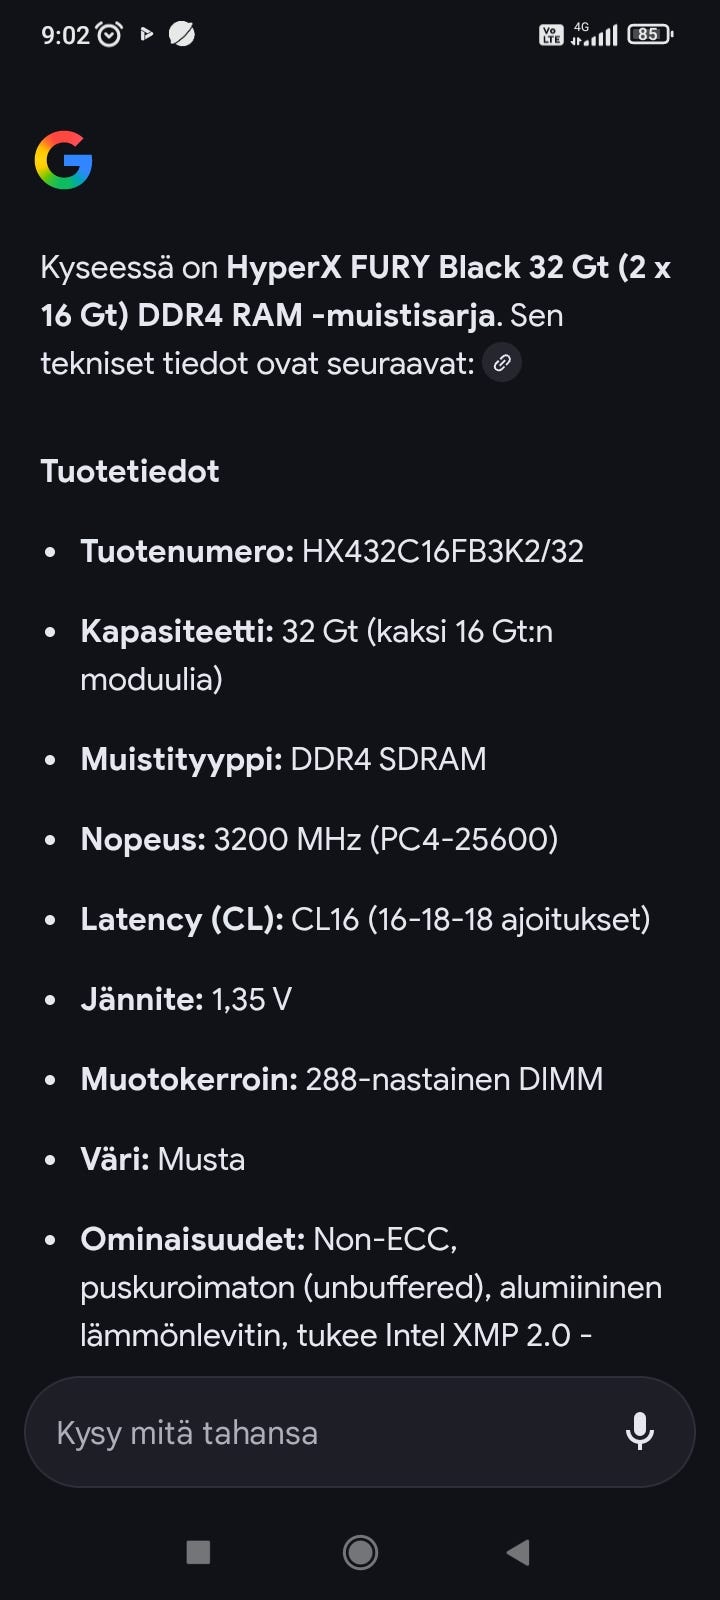The height and width of the screenshot is (1600, 720).
Task: Tap the "Nopeus: 3200 MHz" list item
Action: pos(319,839)
